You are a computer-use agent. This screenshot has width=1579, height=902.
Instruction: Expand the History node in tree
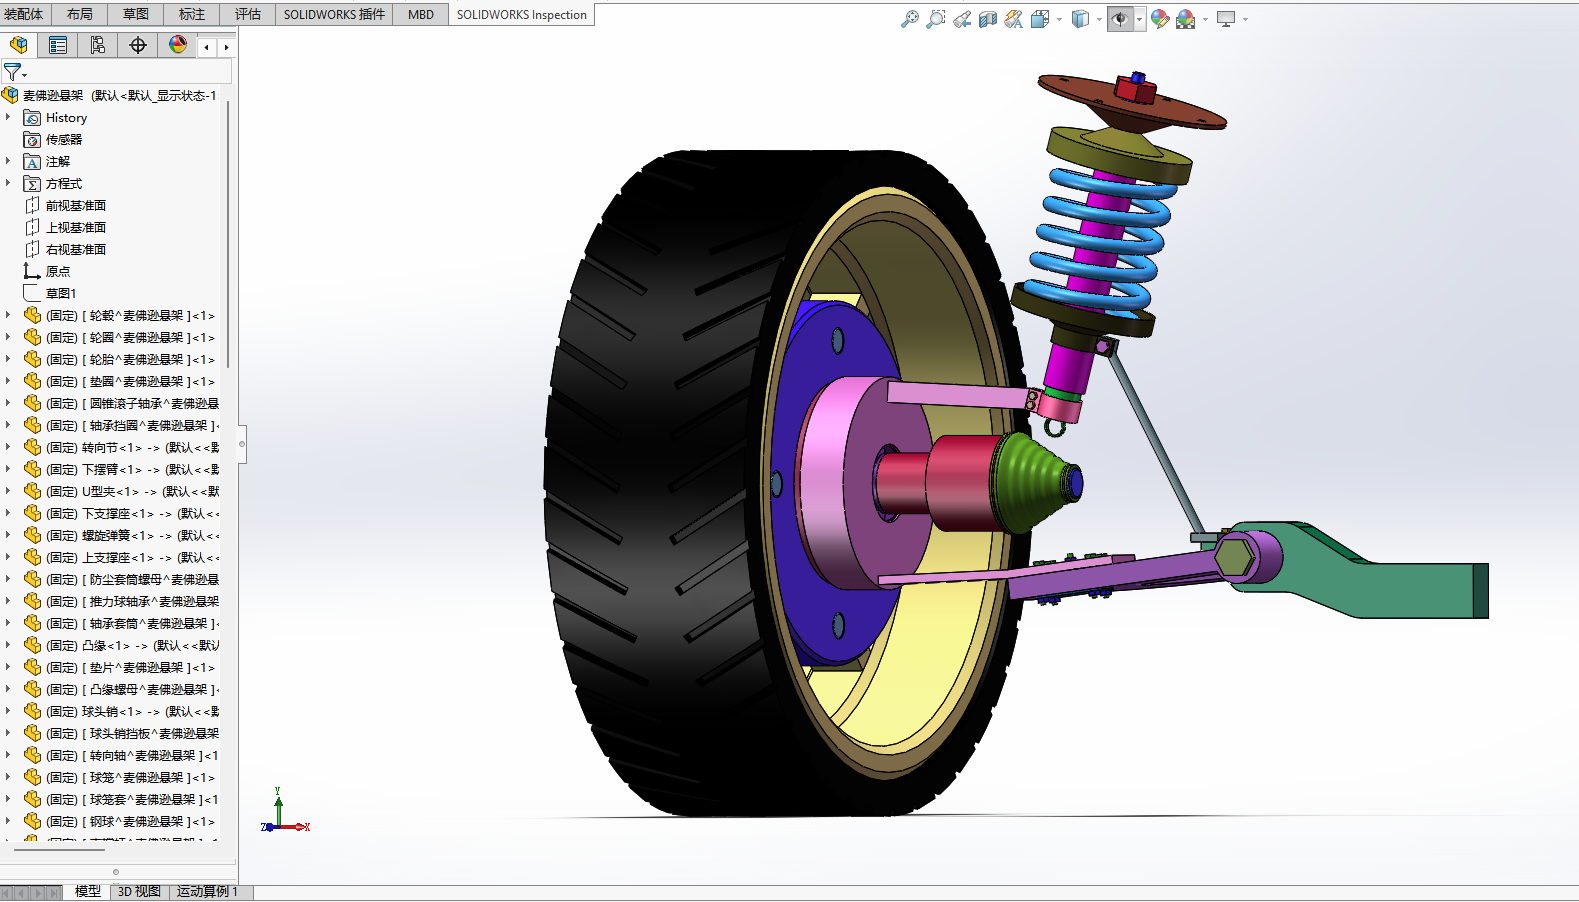(8, 117)
